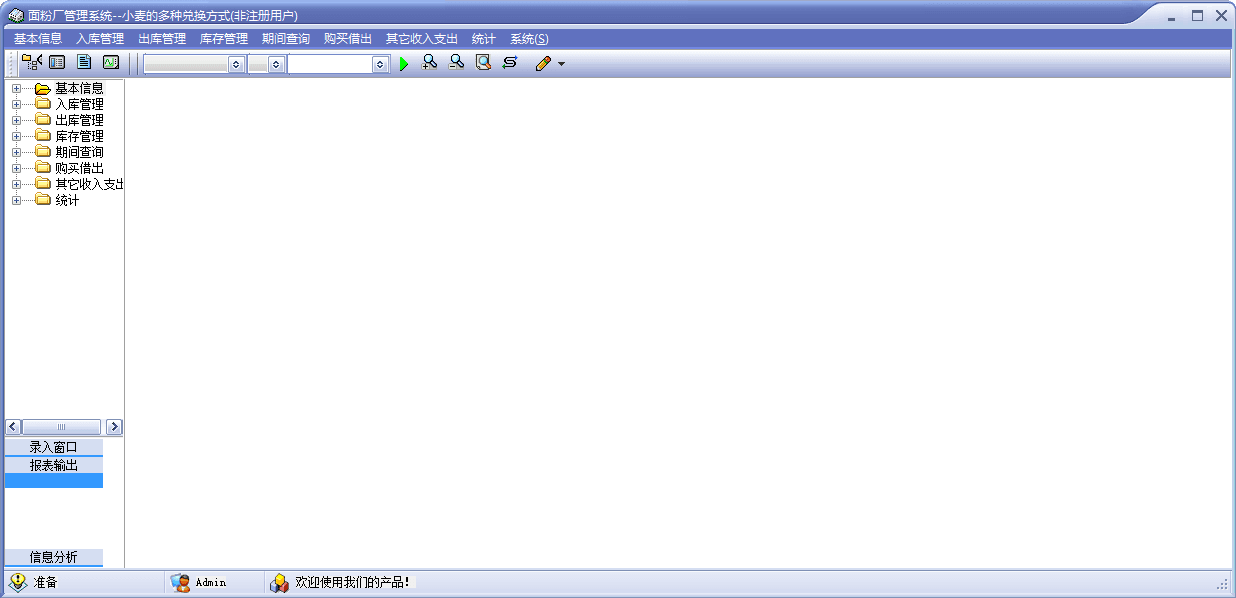Click the form view toolbar icon
The image size is (1236, 598).
[x=57, y=63]
